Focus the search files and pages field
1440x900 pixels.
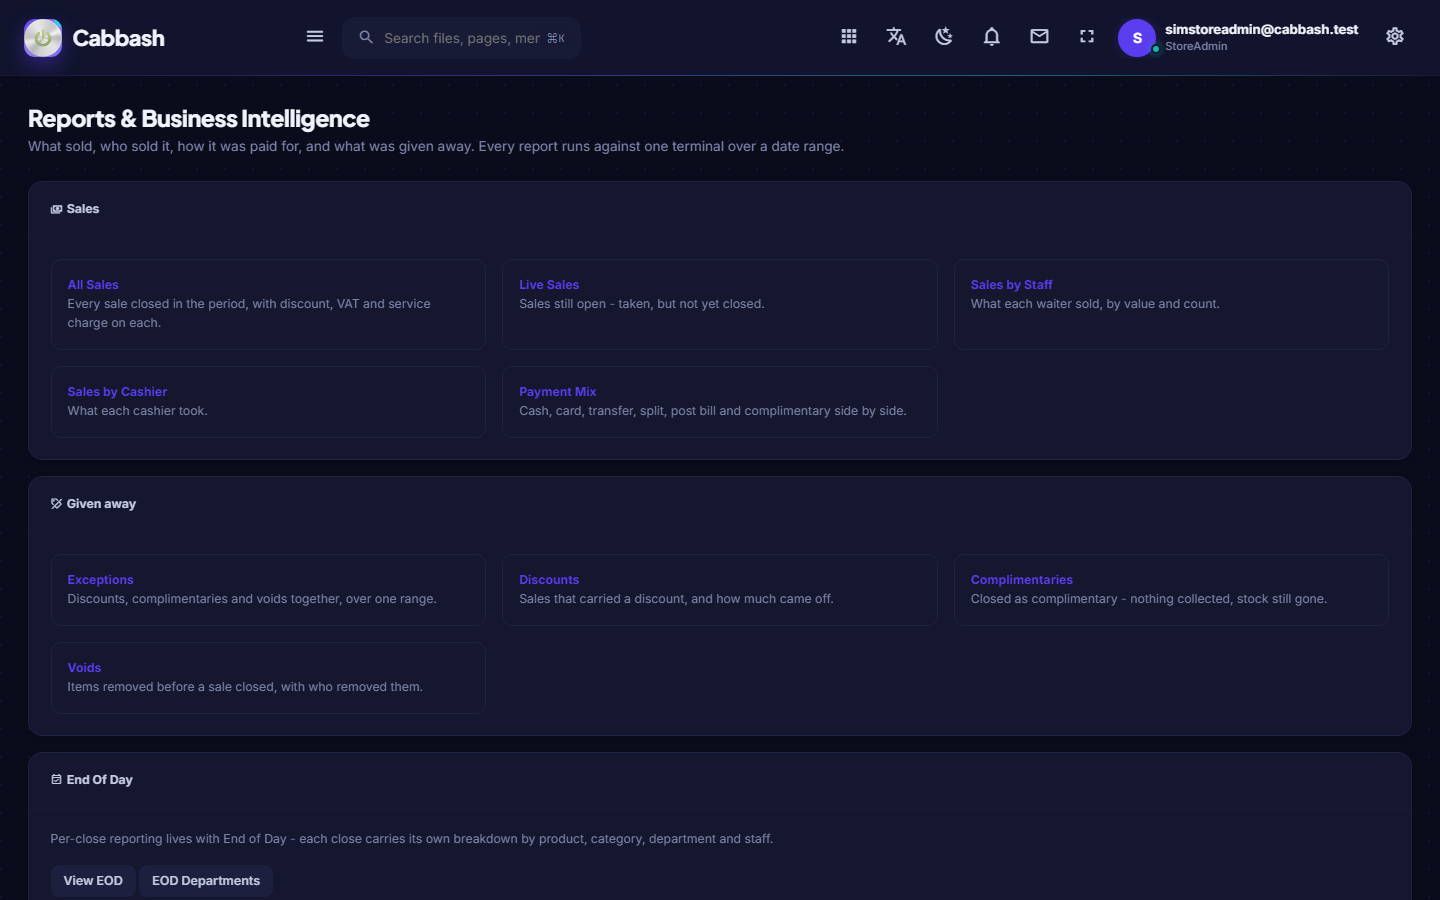click(462, 38)
